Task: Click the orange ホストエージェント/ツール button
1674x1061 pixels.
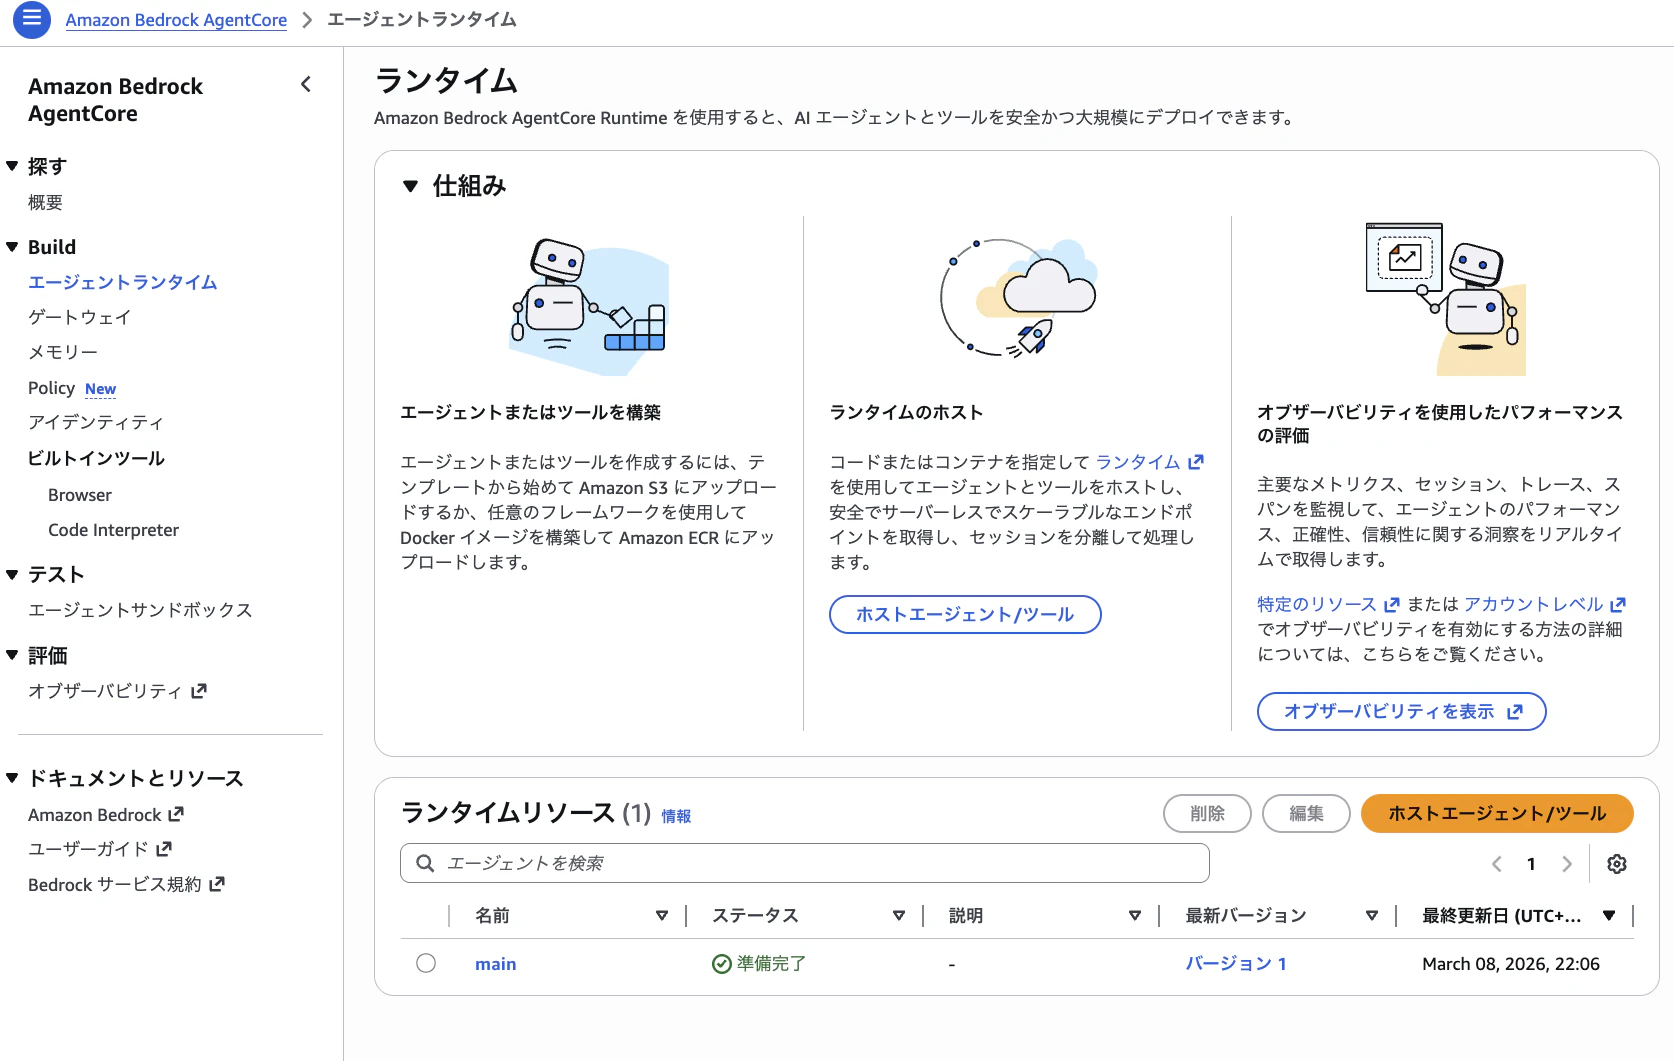Action: (x=1496, y=814)
